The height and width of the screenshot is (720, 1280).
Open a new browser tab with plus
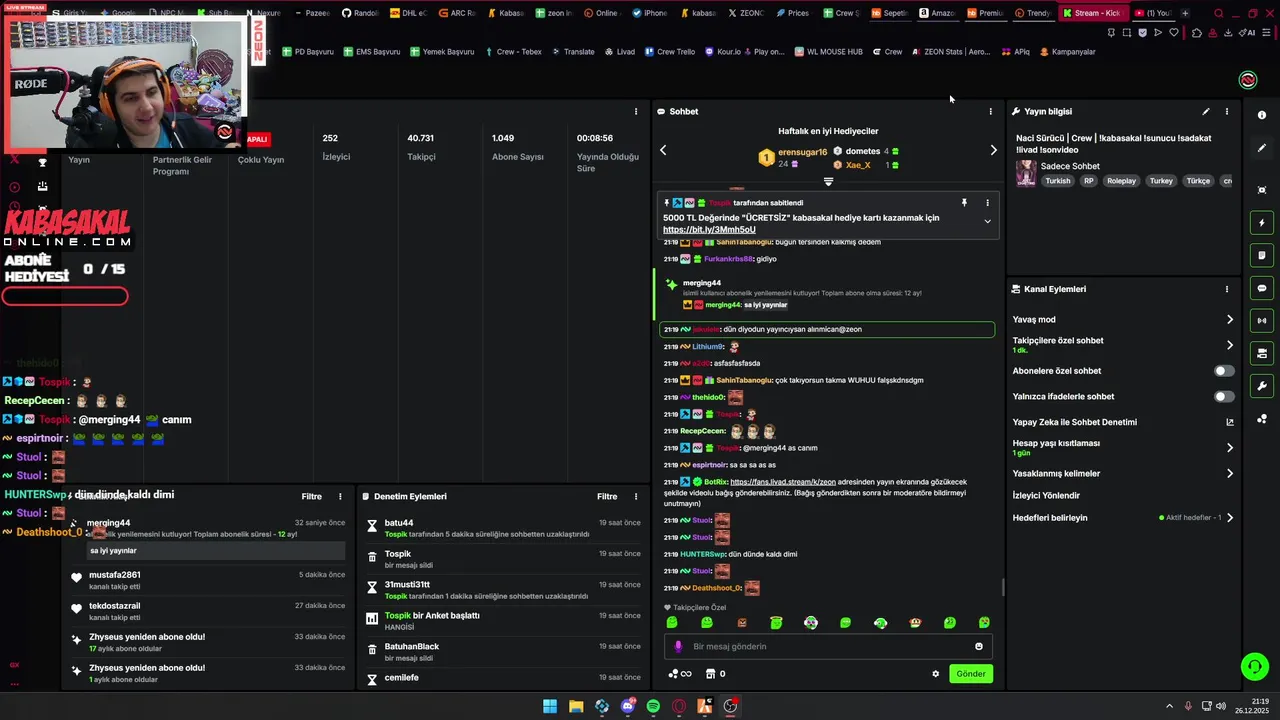click(x=1185, y=13)
